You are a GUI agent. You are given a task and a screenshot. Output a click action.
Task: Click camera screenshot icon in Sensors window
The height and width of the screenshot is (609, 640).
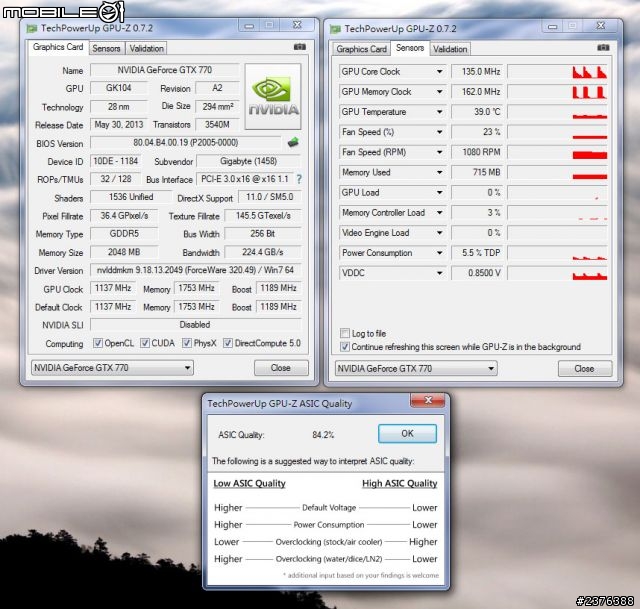603,48
